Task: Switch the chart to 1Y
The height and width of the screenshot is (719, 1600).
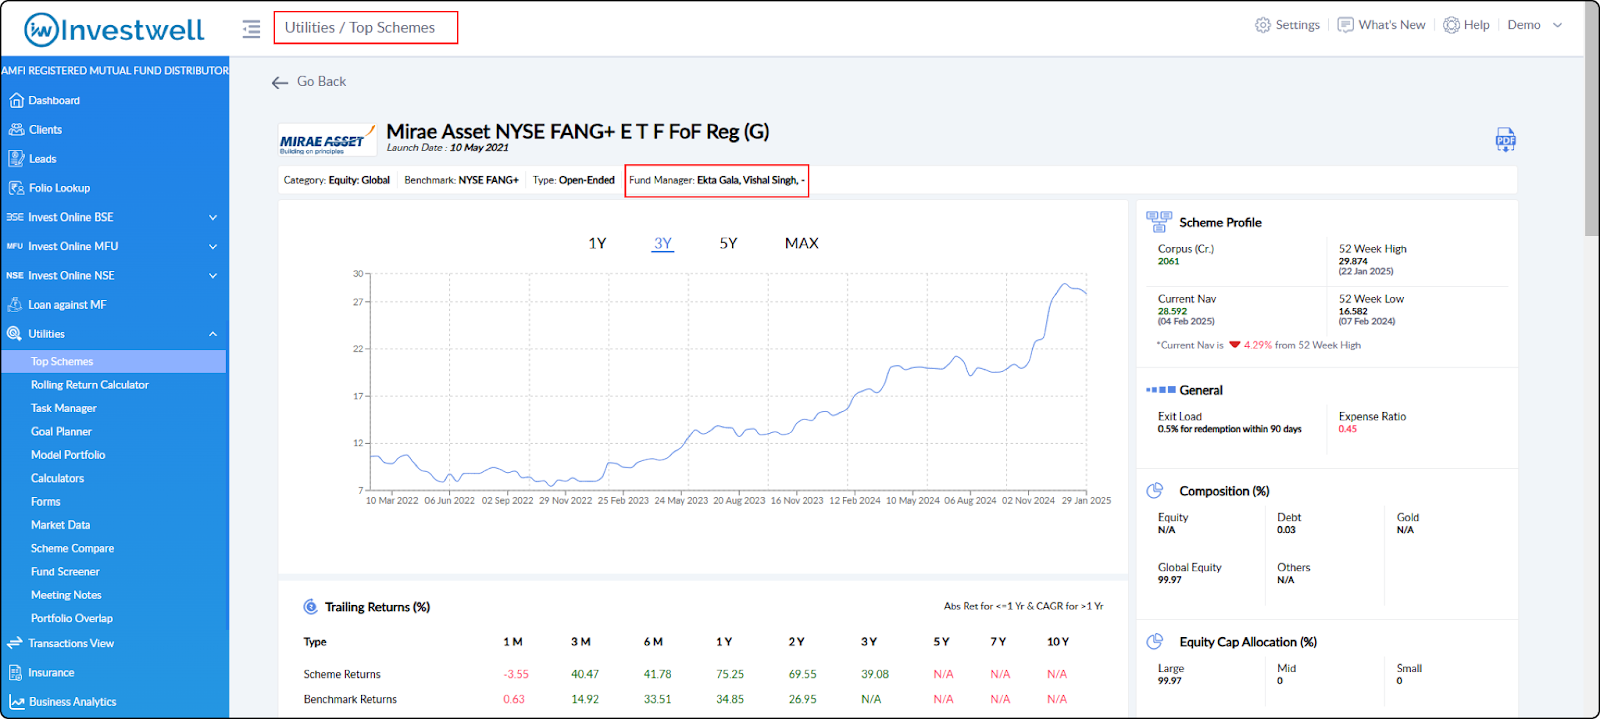Action: click(x=597, y=243)
